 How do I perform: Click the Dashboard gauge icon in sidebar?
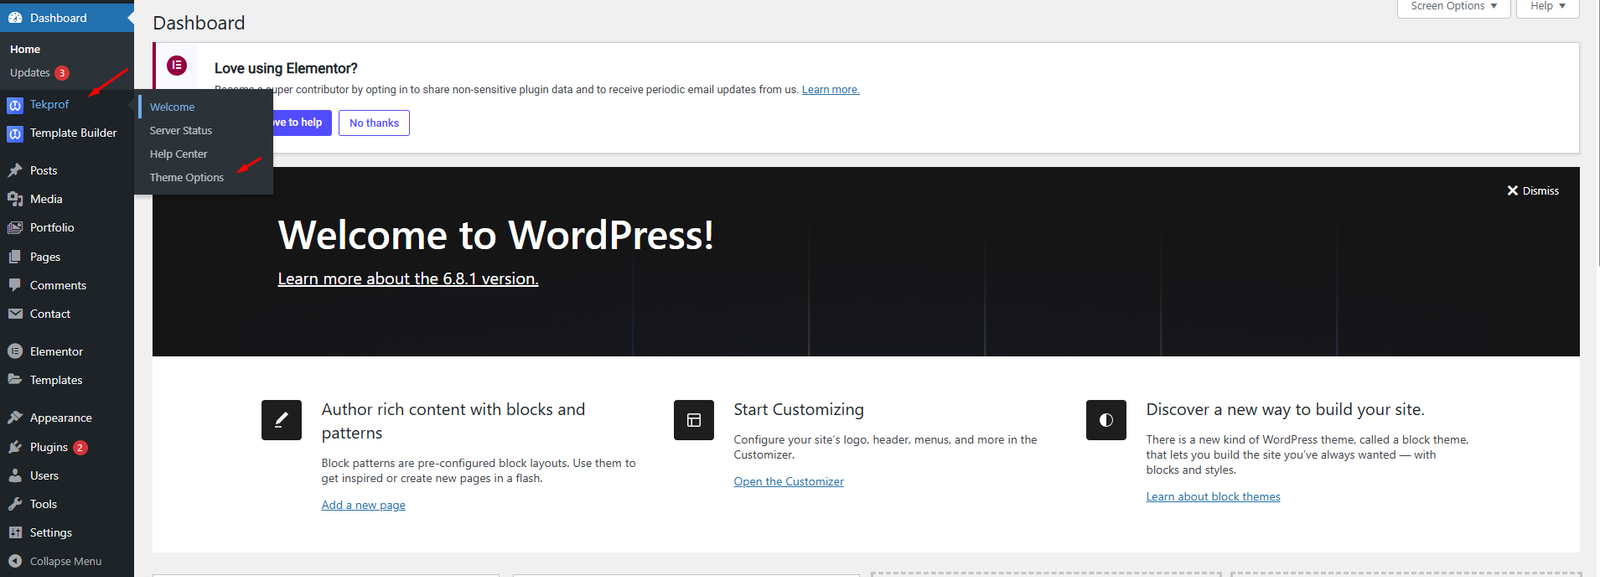point(15,18)
